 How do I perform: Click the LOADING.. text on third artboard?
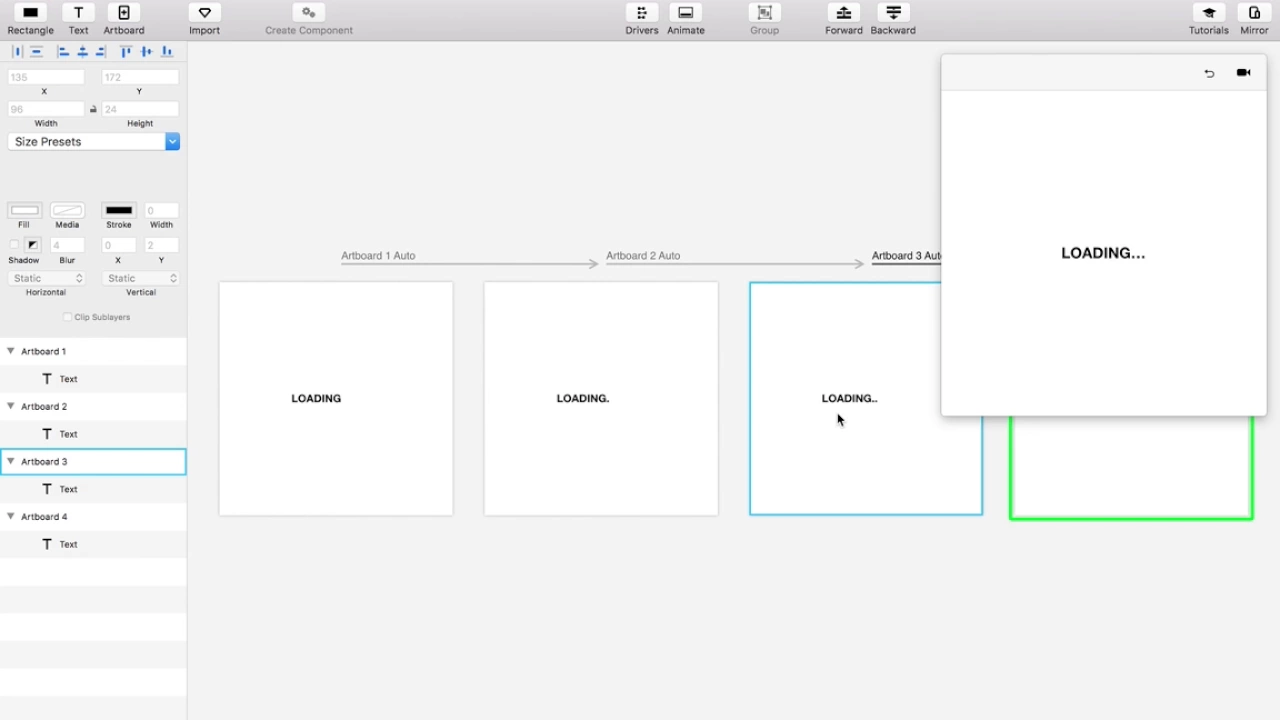pos(850,398)
